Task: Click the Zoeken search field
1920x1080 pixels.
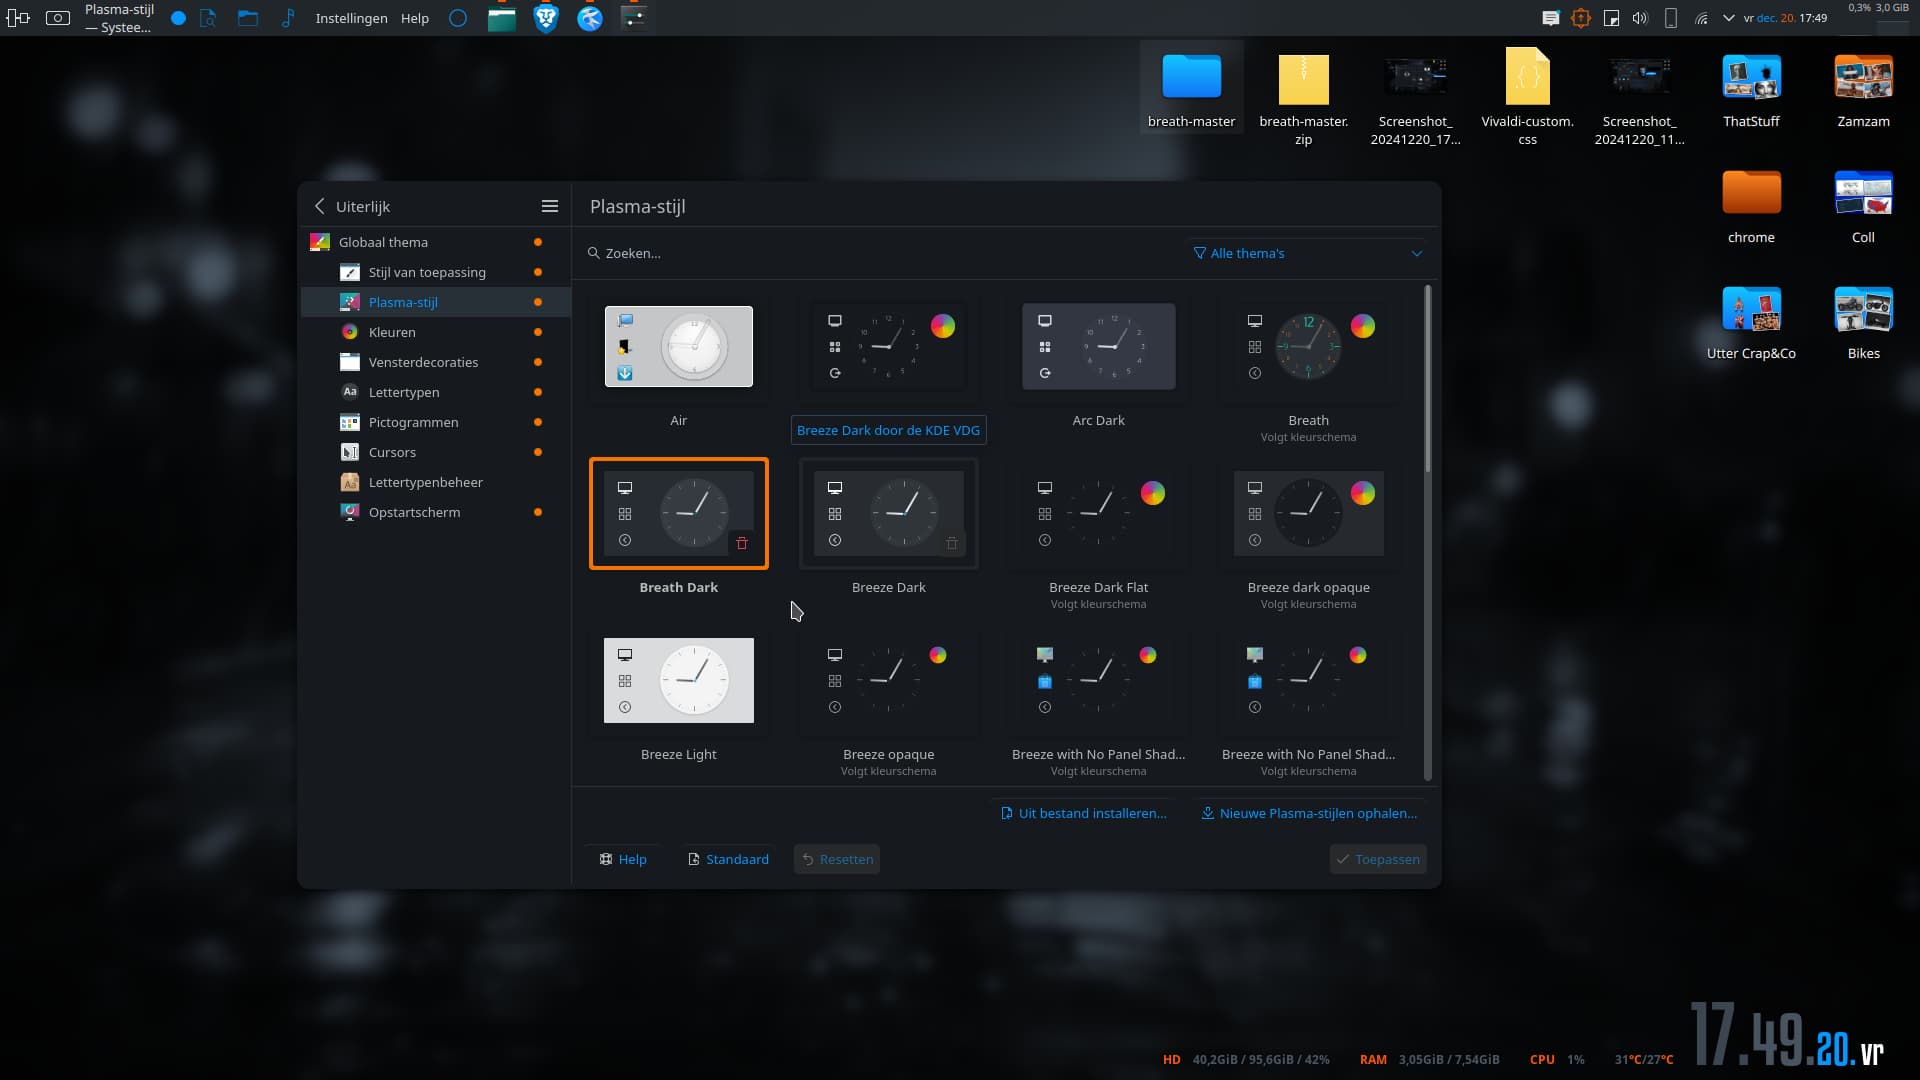Action: pos(880,253)
